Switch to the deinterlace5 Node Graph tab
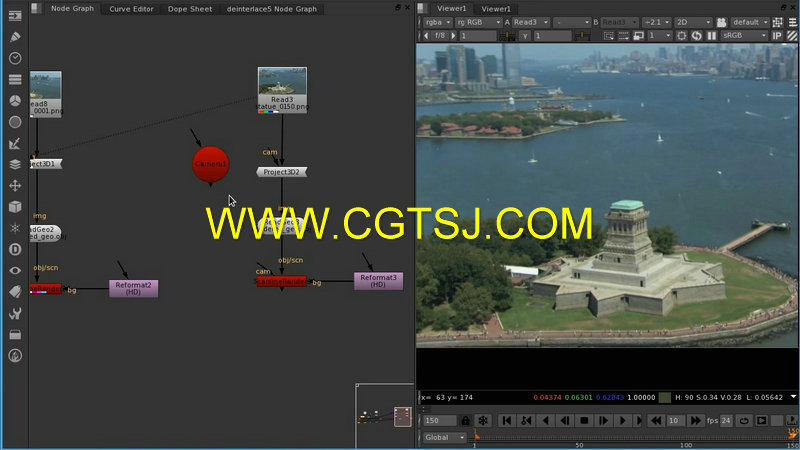This screenshot has width=800, height=450. (271, 9)
